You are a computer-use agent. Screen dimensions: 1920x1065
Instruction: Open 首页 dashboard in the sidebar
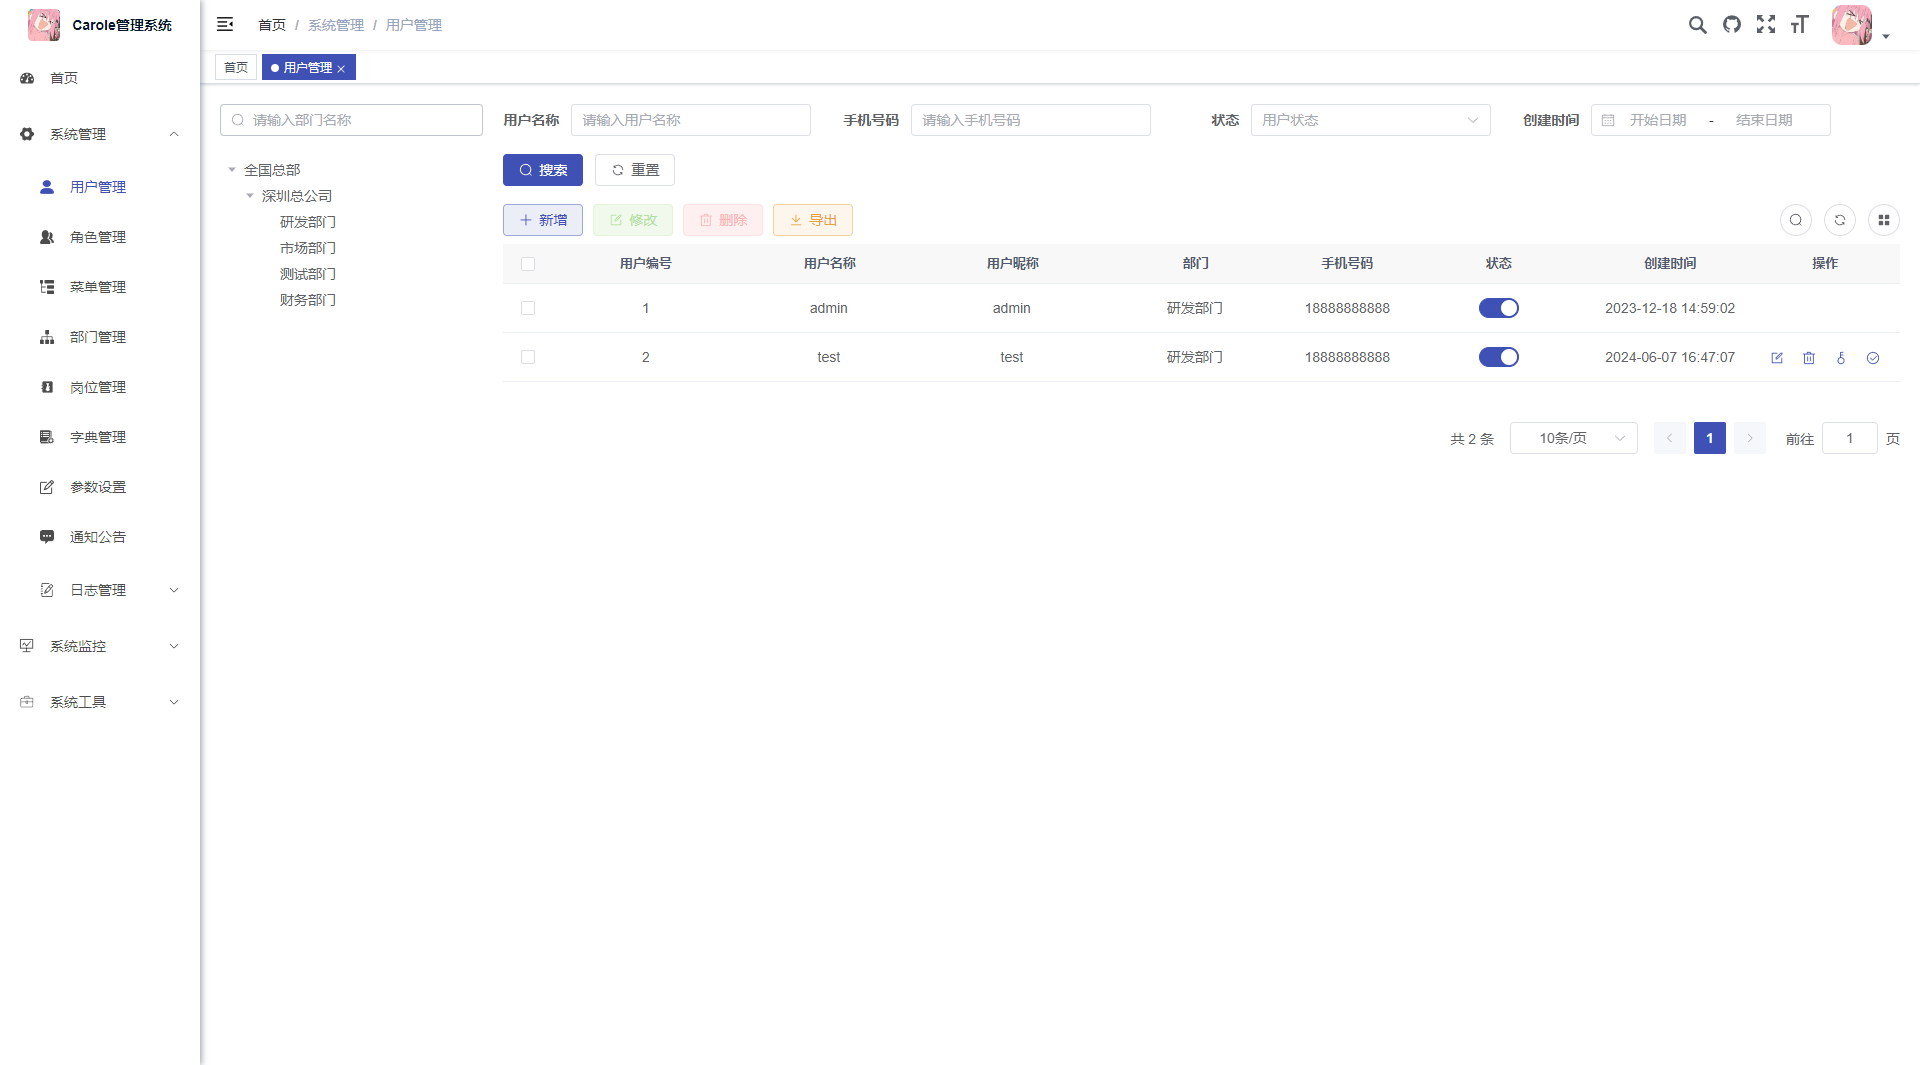100,78
